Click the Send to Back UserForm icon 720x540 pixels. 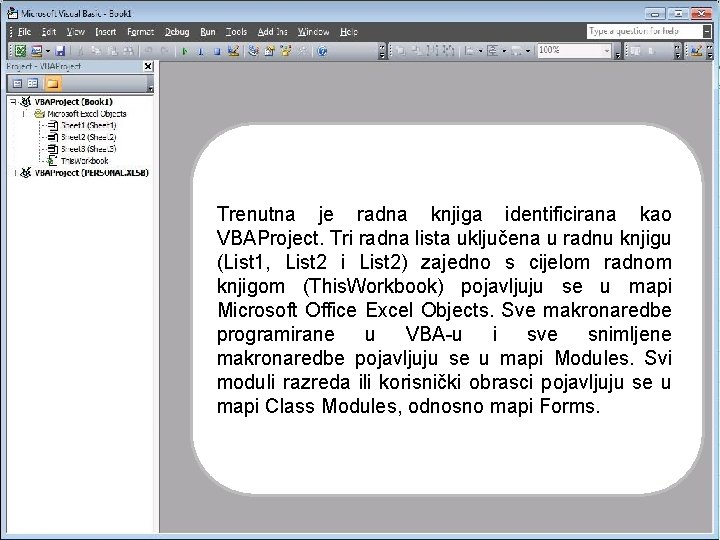click(416, 51)
